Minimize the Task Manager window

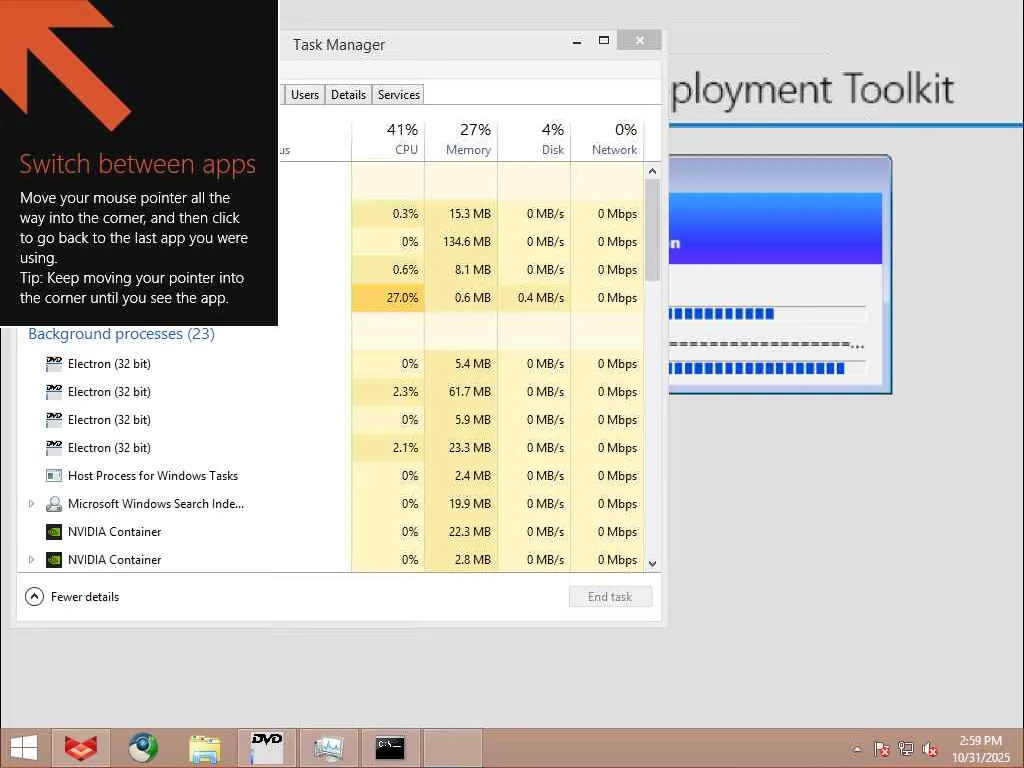[577, 41]
